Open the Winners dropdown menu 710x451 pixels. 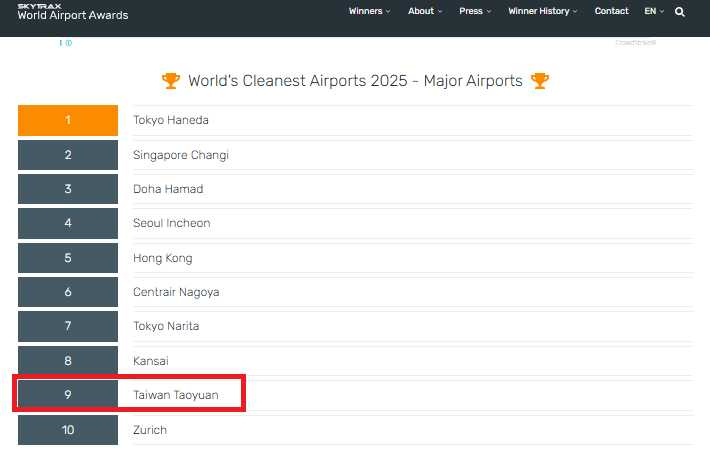(369, 11)
